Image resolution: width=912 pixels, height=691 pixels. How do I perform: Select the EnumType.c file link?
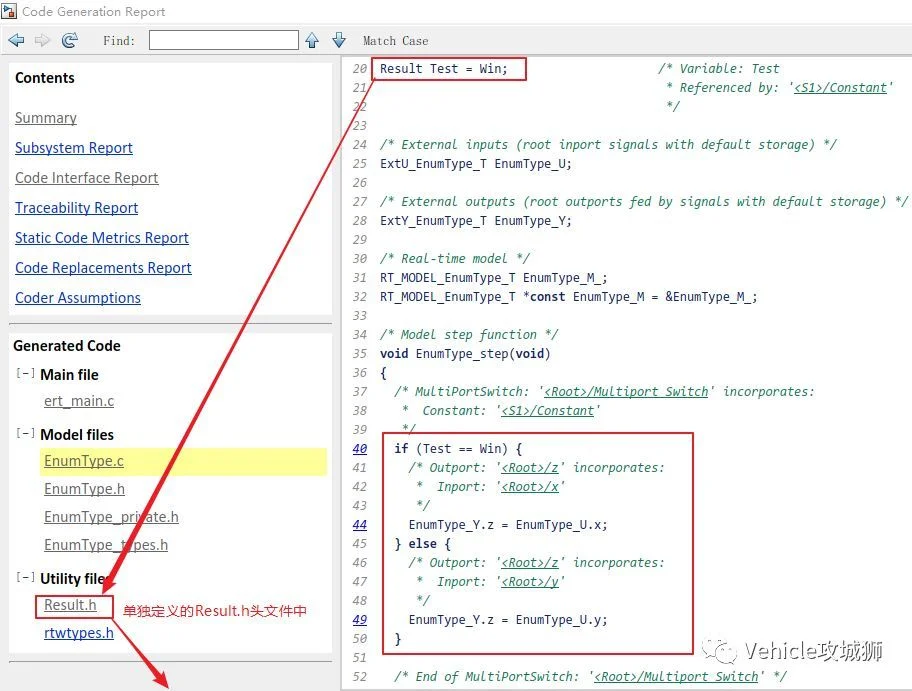pos(84,461)
